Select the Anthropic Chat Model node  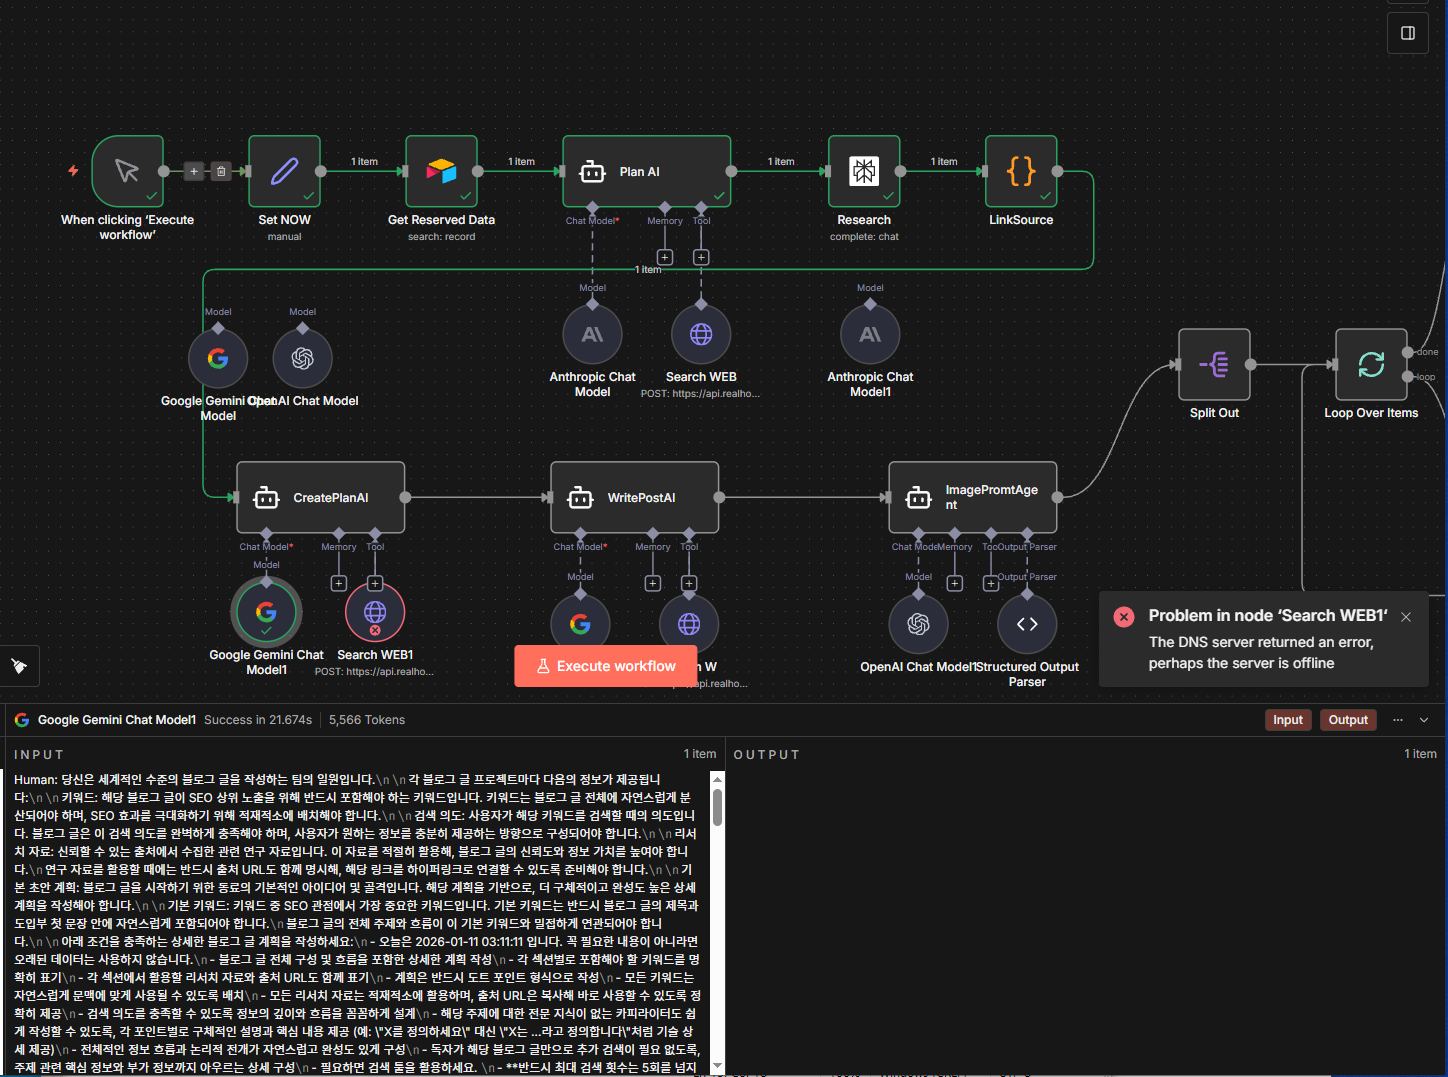click(592, 334)
